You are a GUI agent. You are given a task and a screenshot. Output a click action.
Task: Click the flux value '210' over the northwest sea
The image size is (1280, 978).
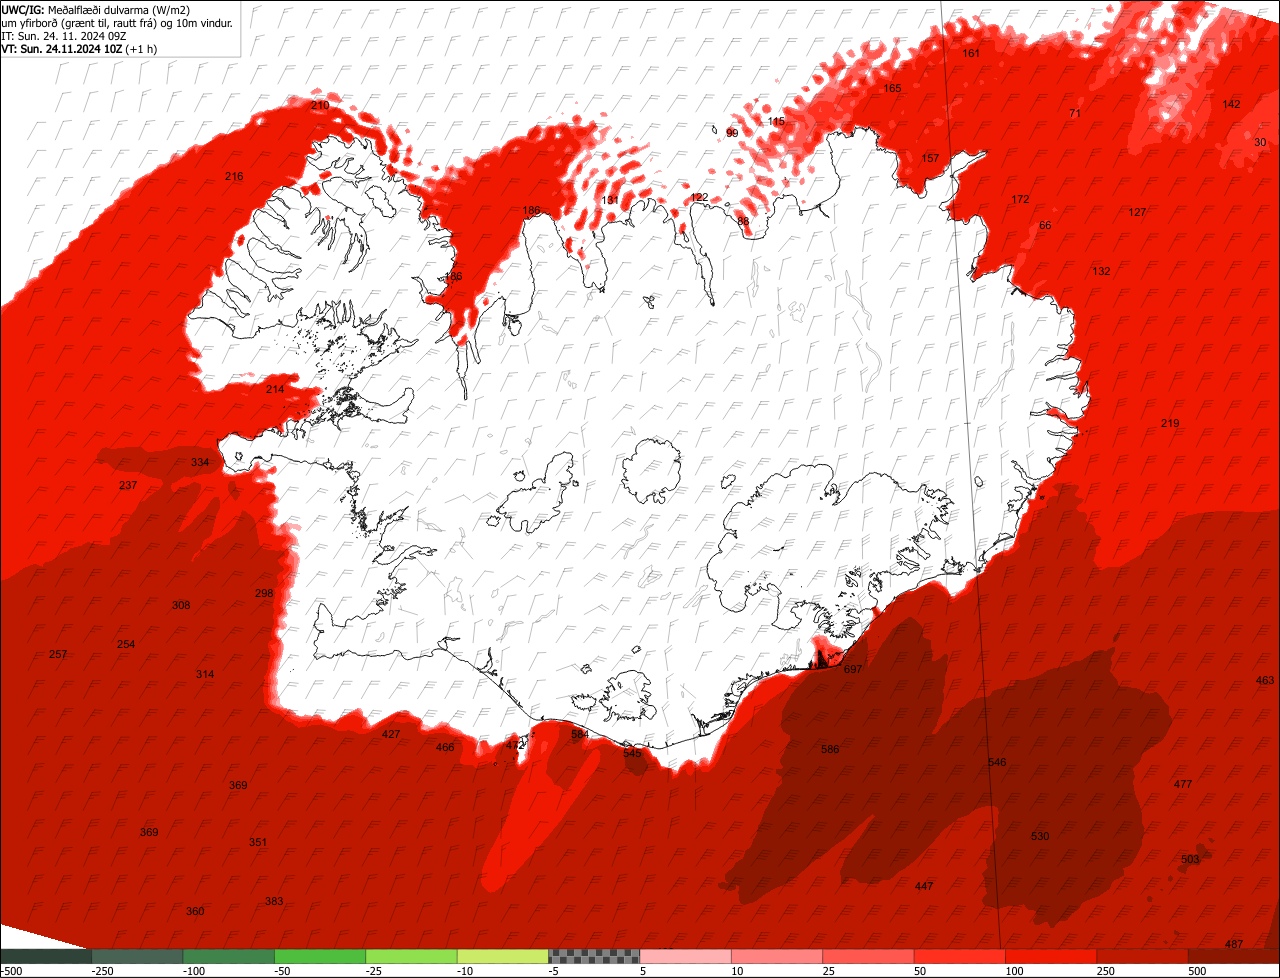point(320,105)
